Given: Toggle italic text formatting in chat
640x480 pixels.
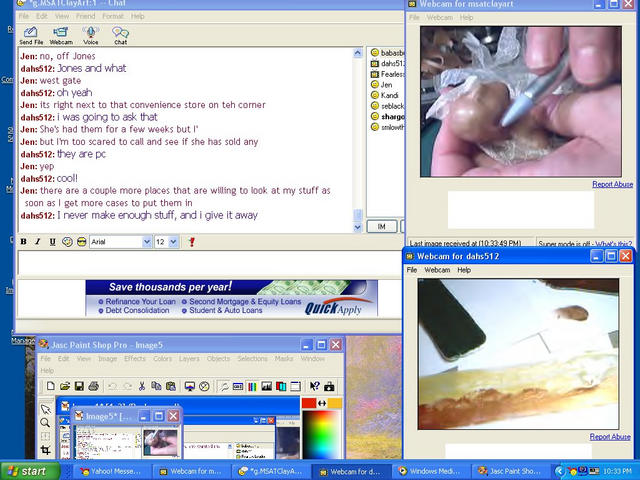Looking at the screenshot, I should pyautogui.click(x=38, y=242).
